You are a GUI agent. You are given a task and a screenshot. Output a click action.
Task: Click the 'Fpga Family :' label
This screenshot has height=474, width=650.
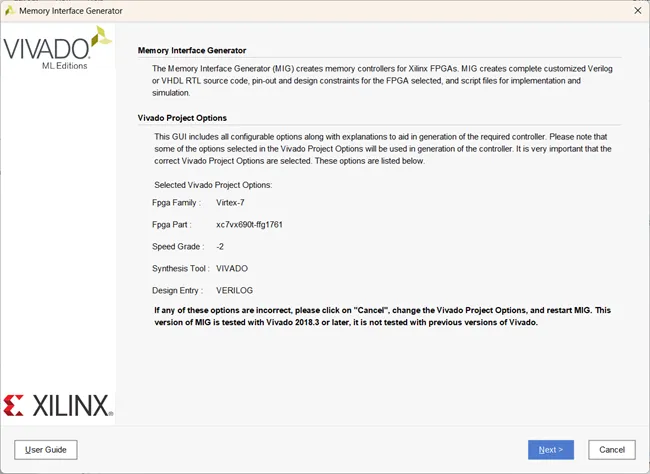pyautogui.click(x=176, y=202)
